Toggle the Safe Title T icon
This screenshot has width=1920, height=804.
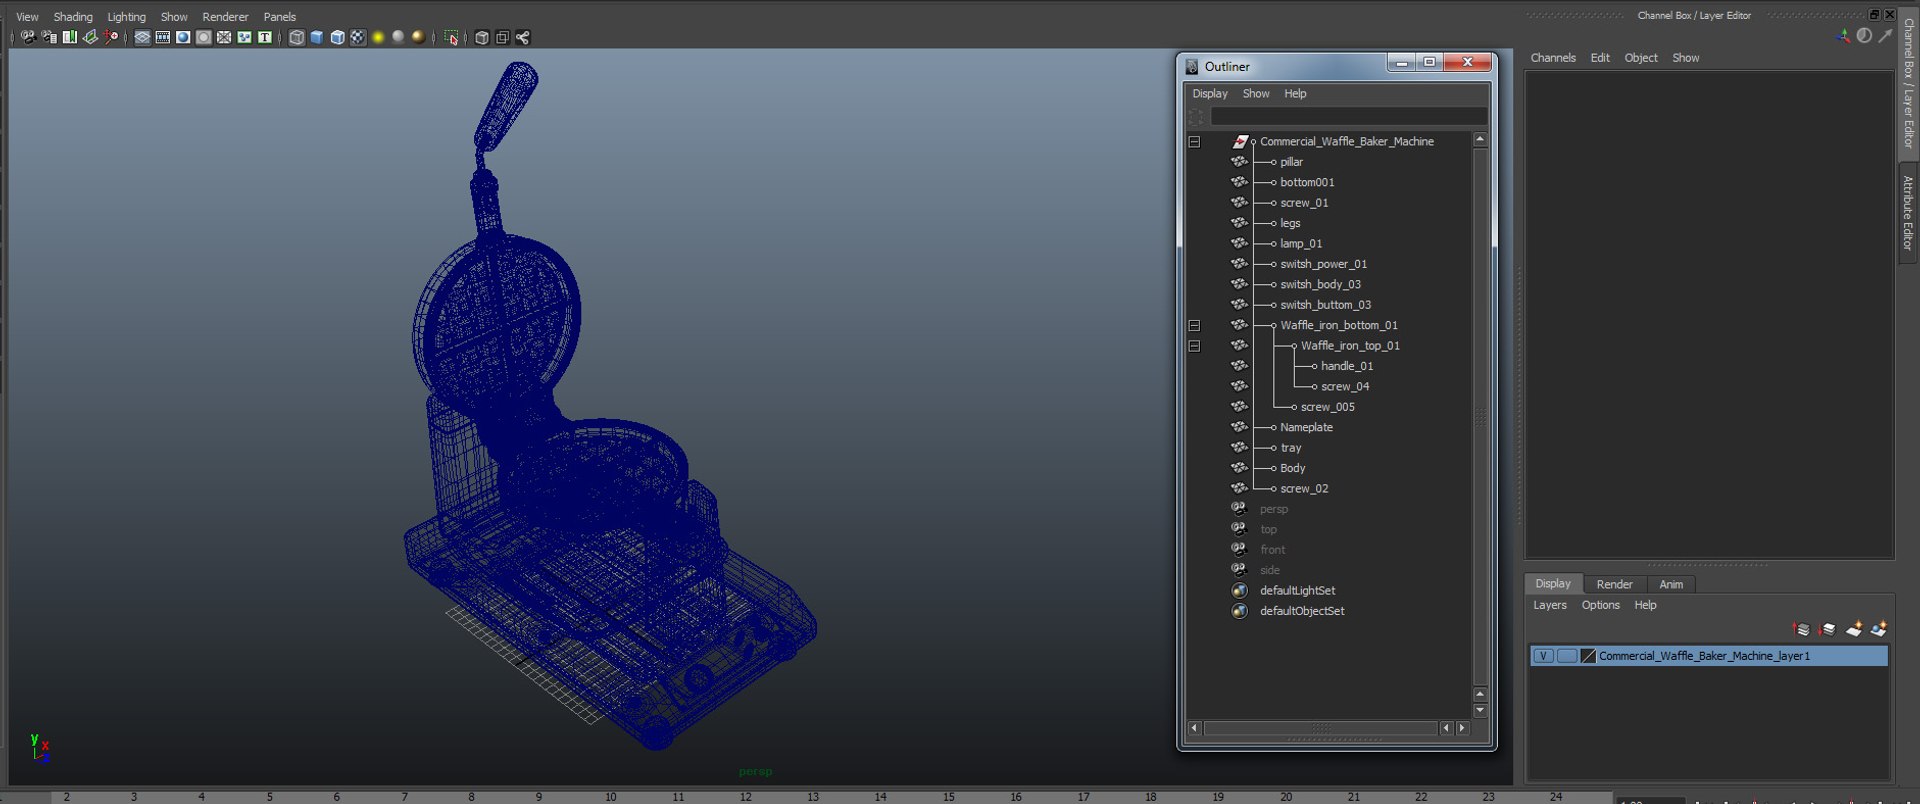click(265, 37)
